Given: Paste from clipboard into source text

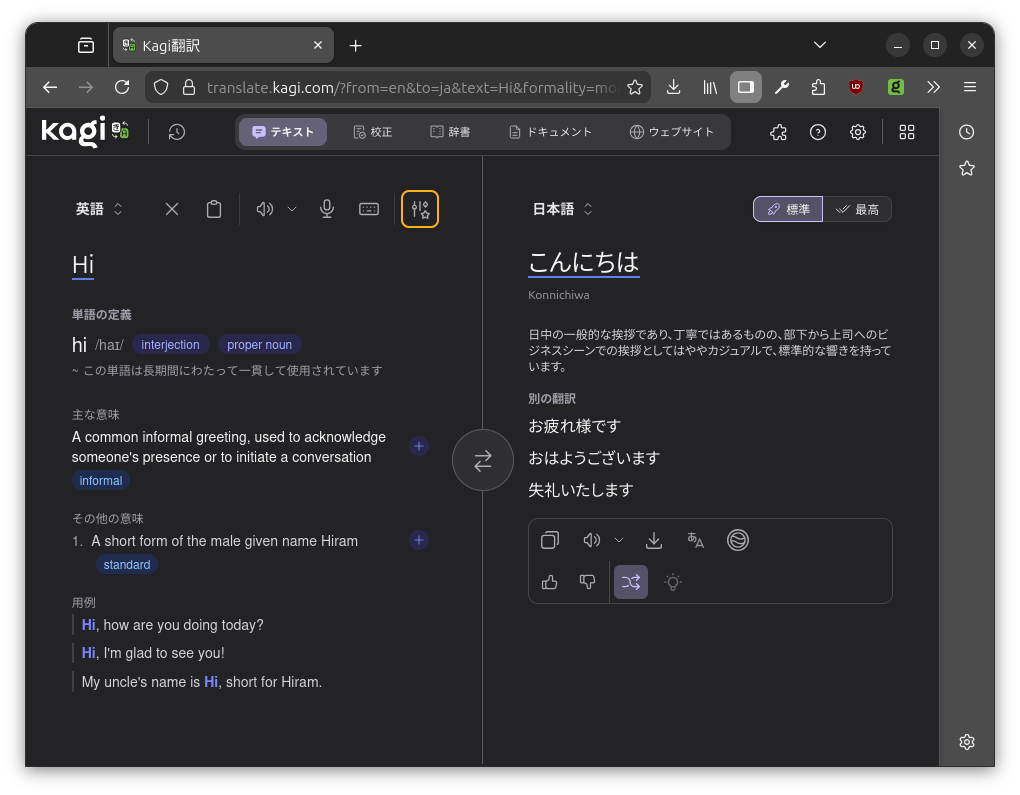Looking at the screenshot, I should (214, 209).
